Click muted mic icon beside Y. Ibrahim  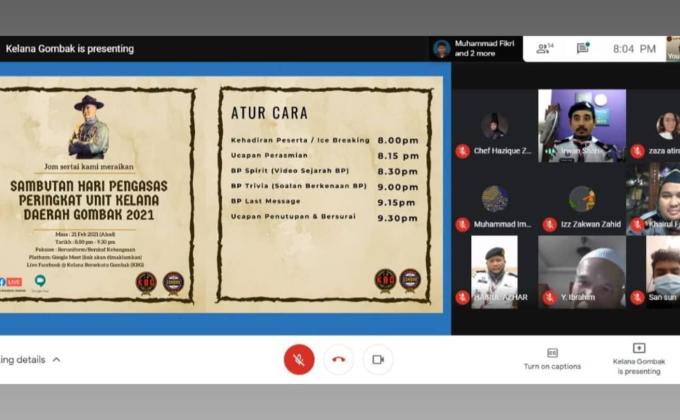(x=549, y=297)
